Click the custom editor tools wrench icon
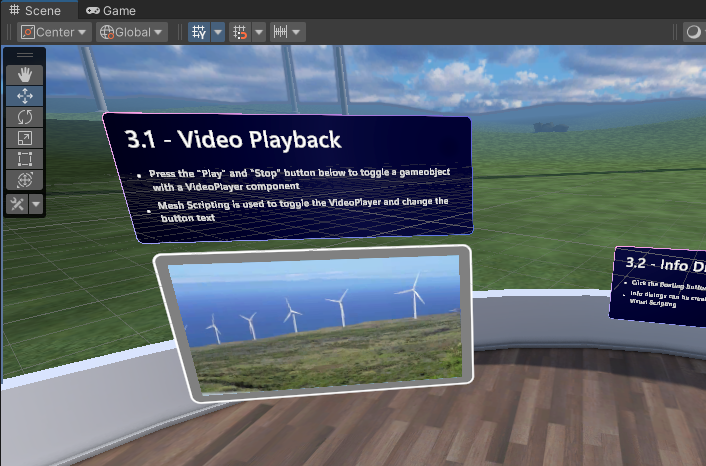706x466 pixels. pyautogui.click(x=17, y=204)
